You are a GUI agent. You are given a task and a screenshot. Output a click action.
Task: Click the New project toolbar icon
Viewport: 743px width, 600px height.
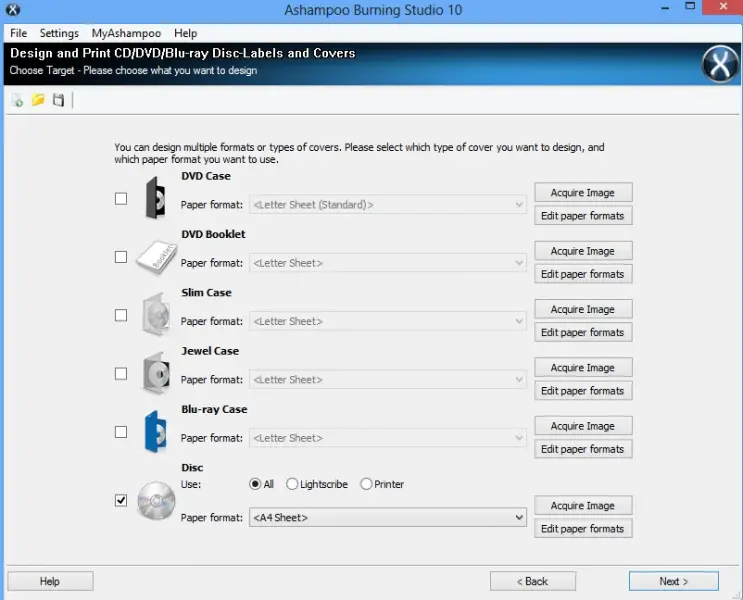click(18, 100)
